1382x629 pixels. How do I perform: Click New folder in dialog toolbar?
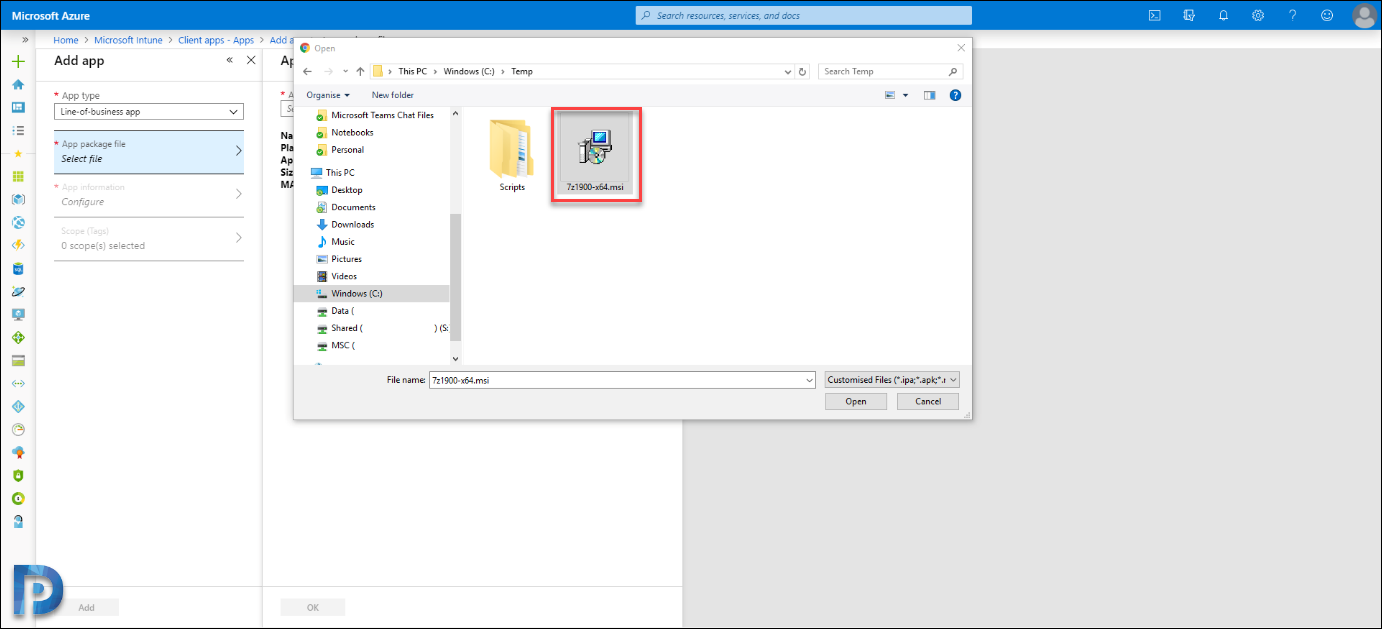pos(393,95)
